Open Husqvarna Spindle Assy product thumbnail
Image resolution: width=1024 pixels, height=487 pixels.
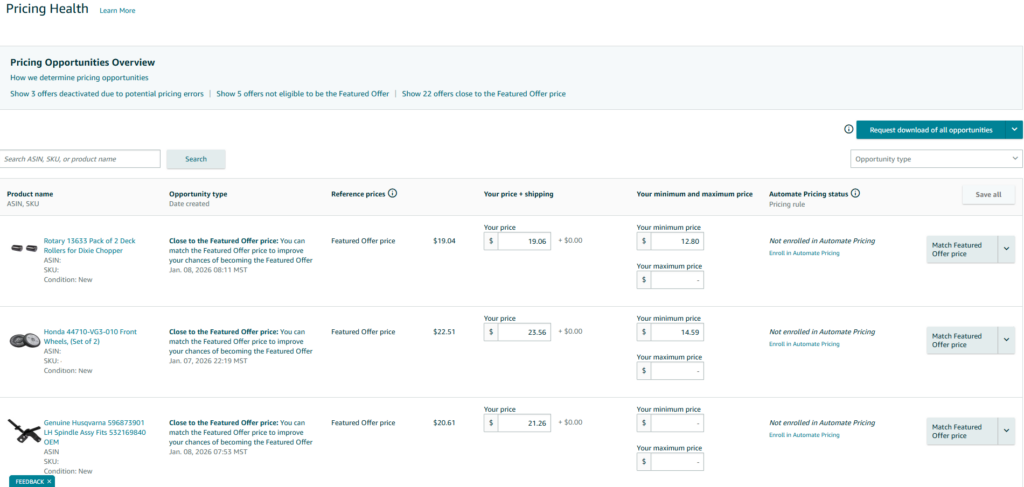click(x=24, y=432)
